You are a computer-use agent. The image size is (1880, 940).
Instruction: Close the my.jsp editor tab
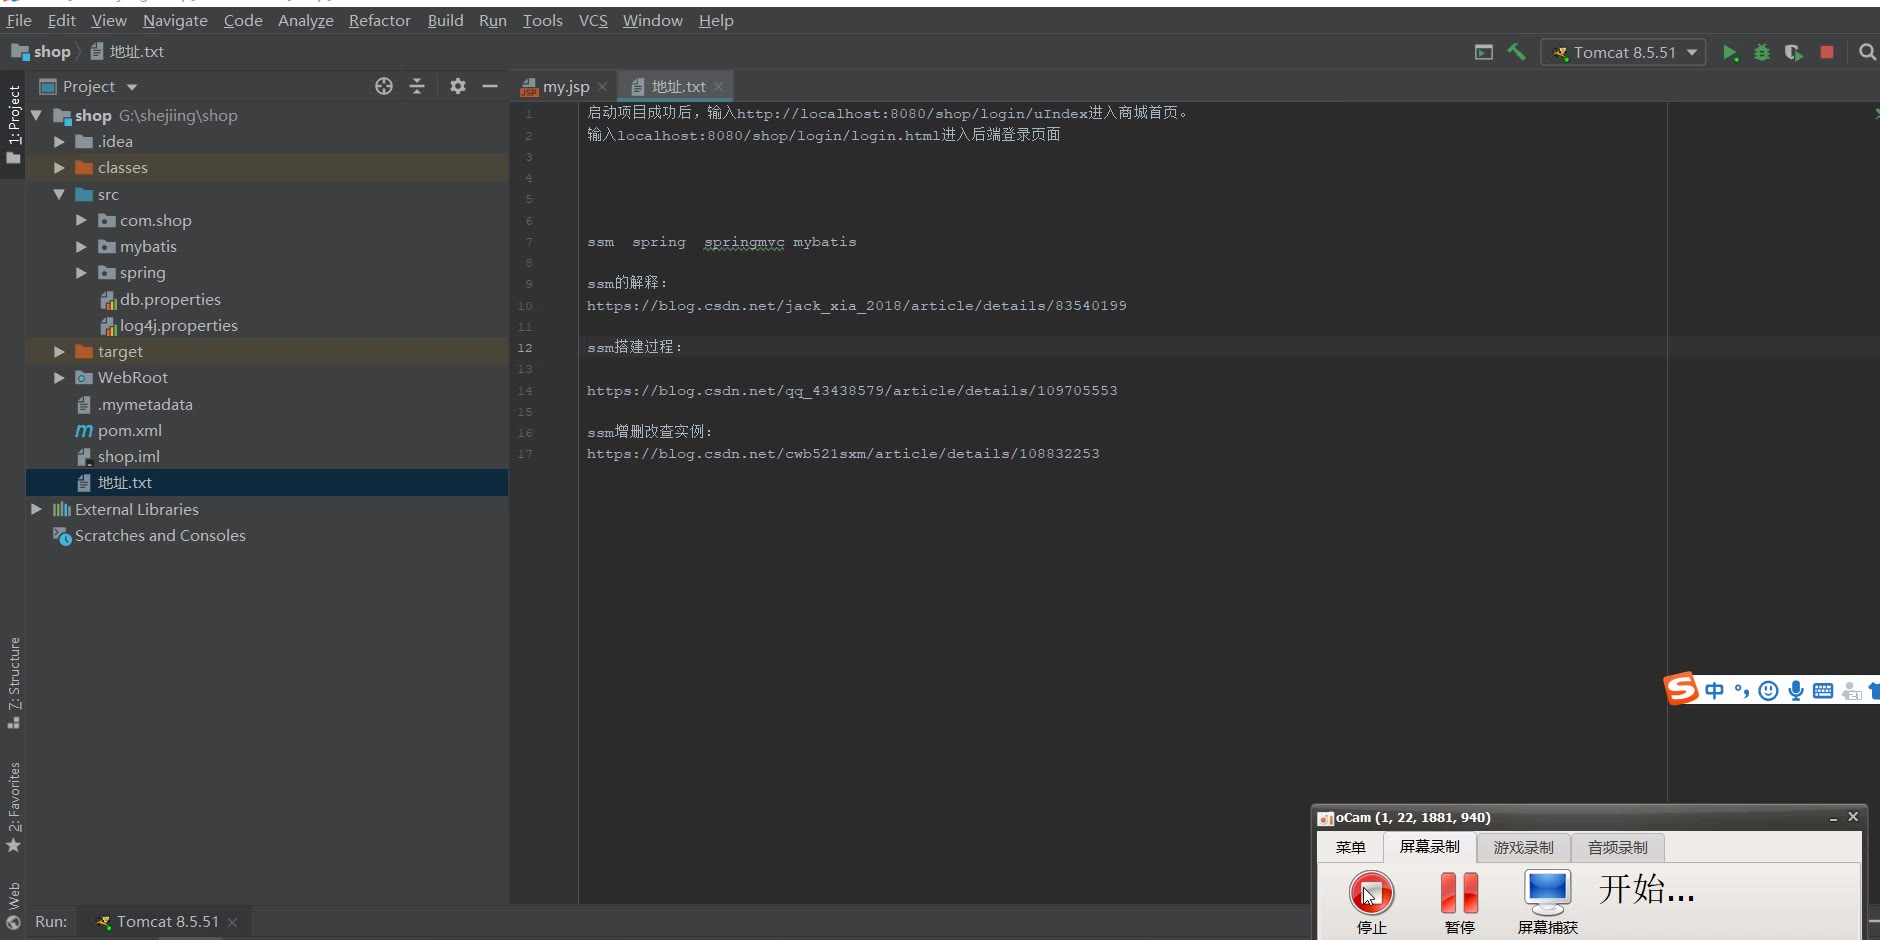tap(602, 87)
